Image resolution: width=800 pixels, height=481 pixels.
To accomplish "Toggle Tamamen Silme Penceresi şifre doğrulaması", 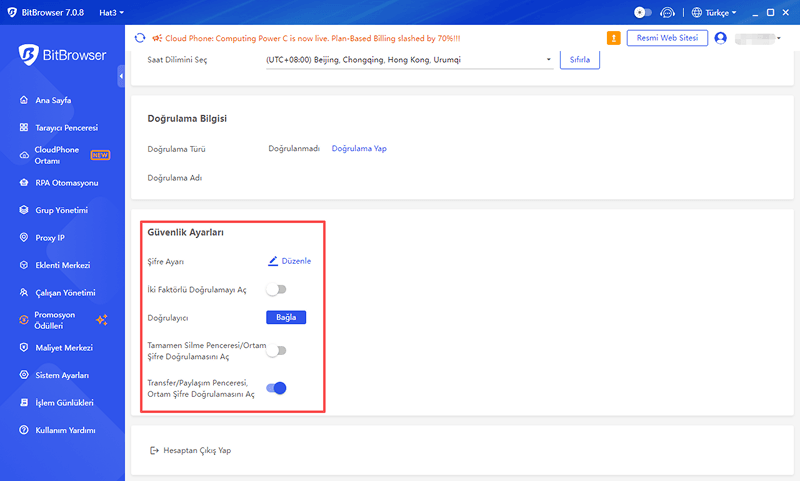I will (275, 350).
